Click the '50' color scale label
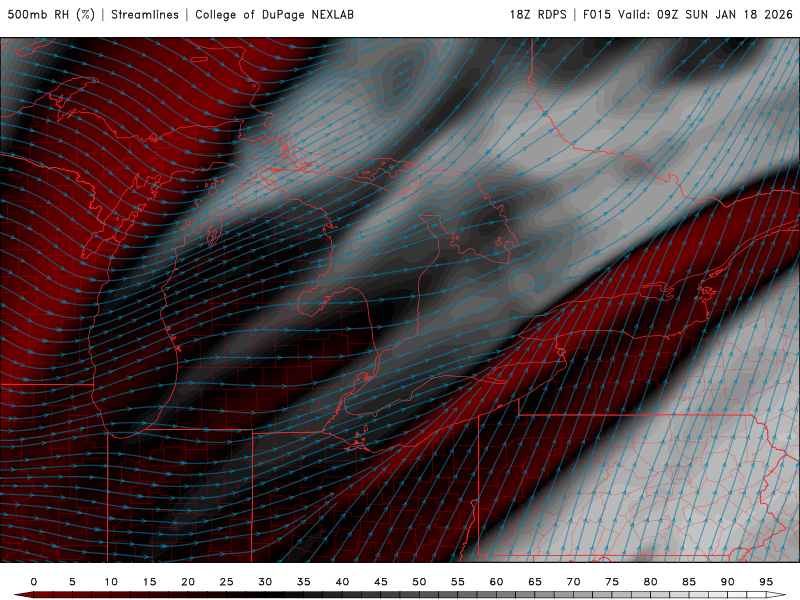This screenshot has width=800, height=600. coord(419,582)
